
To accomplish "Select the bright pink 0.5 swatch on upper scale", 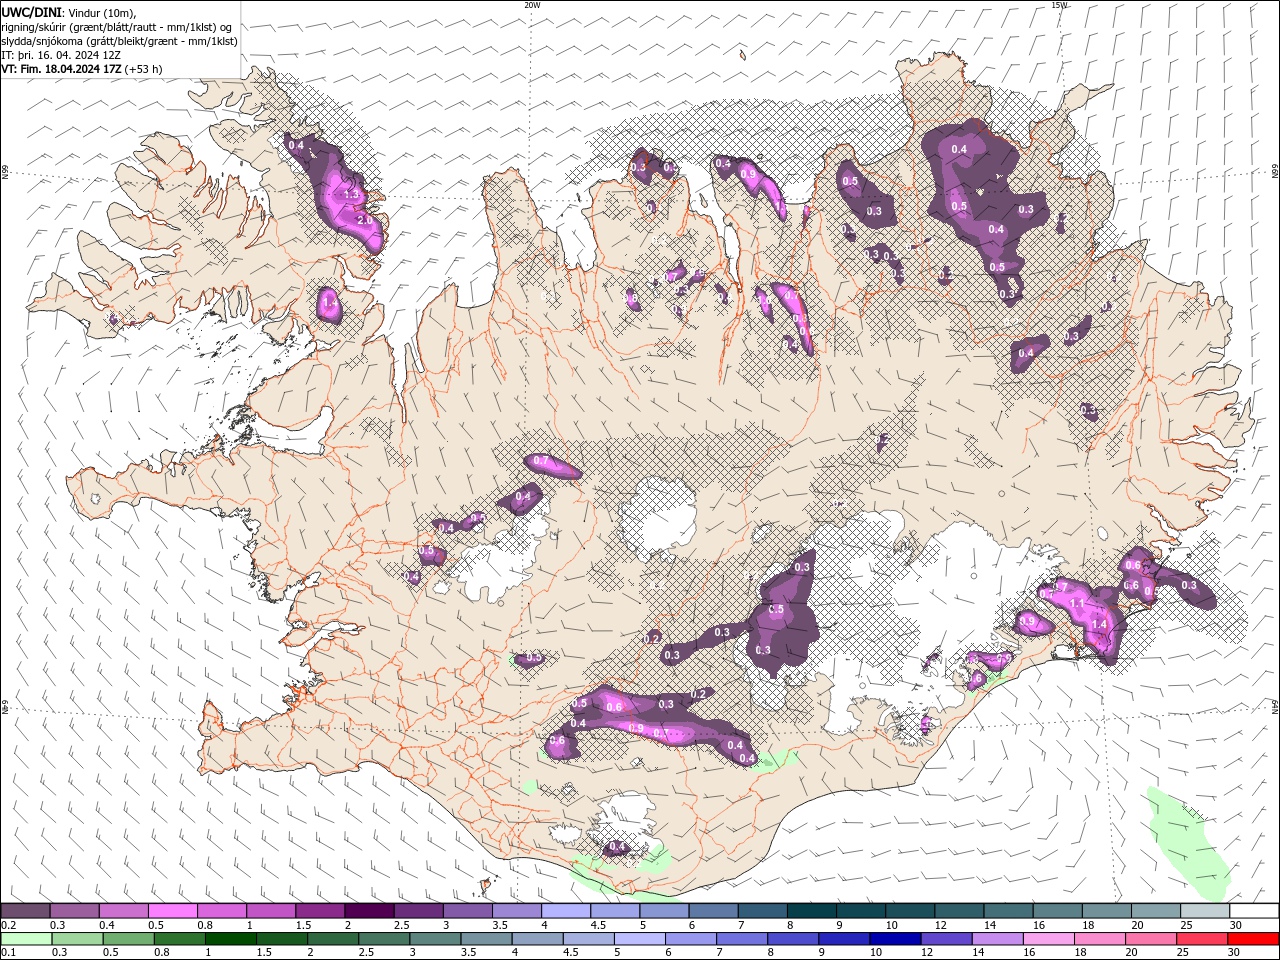I will tap(173, 911).
